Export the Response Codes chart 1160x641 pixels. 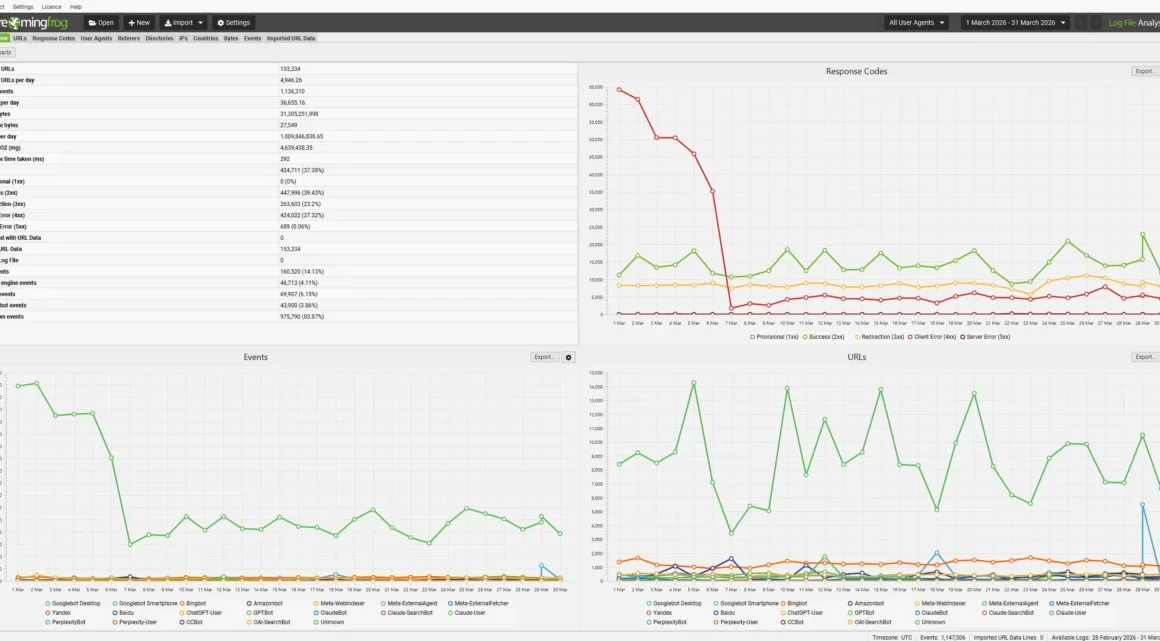(x=1145, y=71)
